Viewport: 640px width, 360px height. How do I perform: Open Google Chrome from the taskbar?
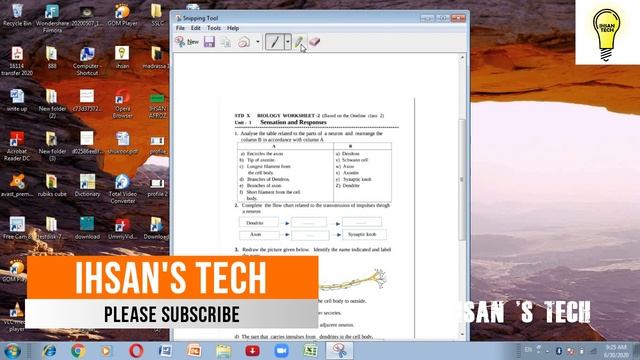click(x=78, y=351)
